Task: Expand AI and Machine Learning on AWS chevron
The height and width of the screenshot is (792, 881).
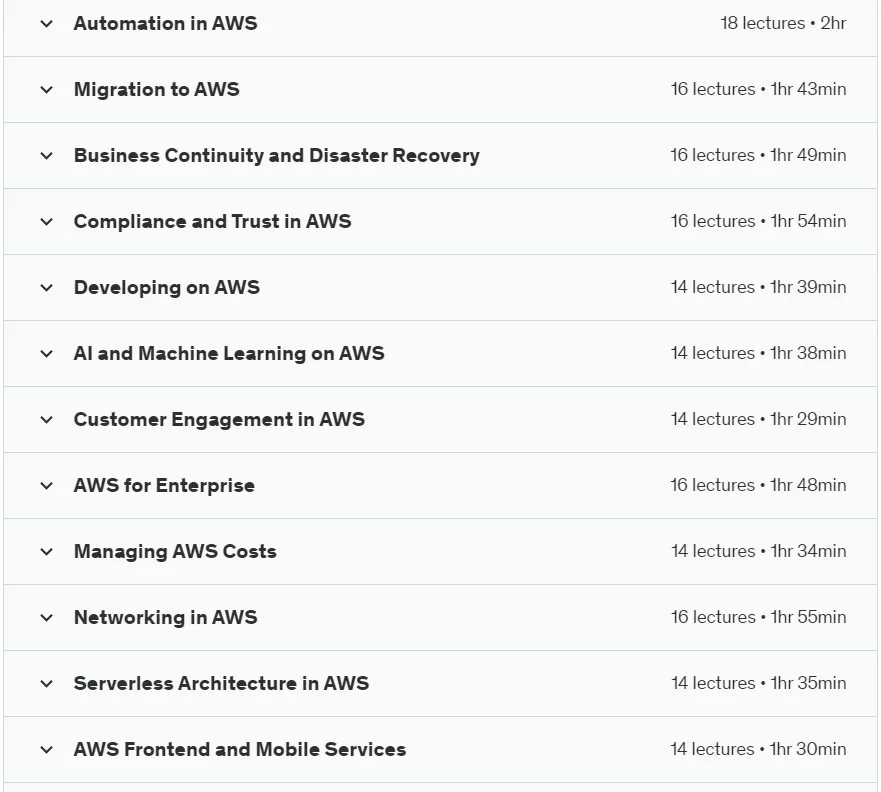Action: point(47,354)
